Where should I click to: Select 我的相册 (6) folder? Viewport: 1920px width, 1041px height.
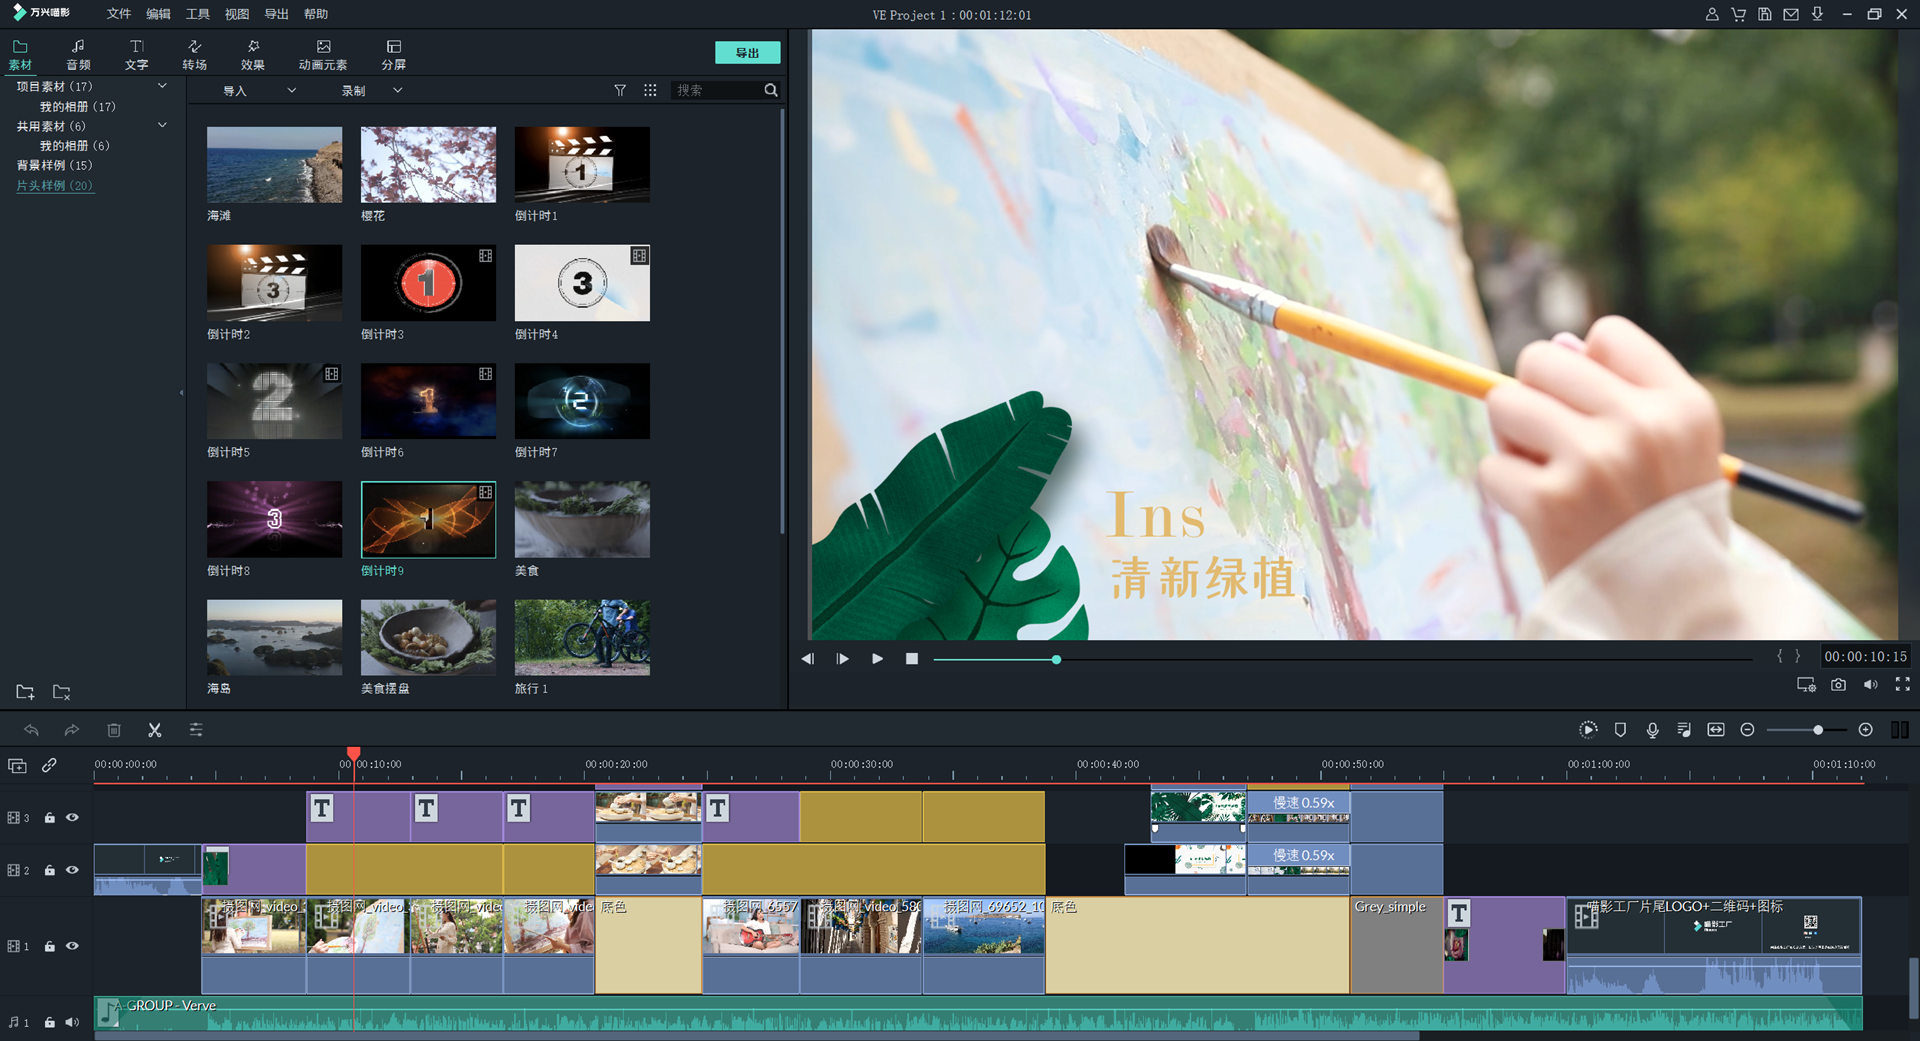point(74,146)
